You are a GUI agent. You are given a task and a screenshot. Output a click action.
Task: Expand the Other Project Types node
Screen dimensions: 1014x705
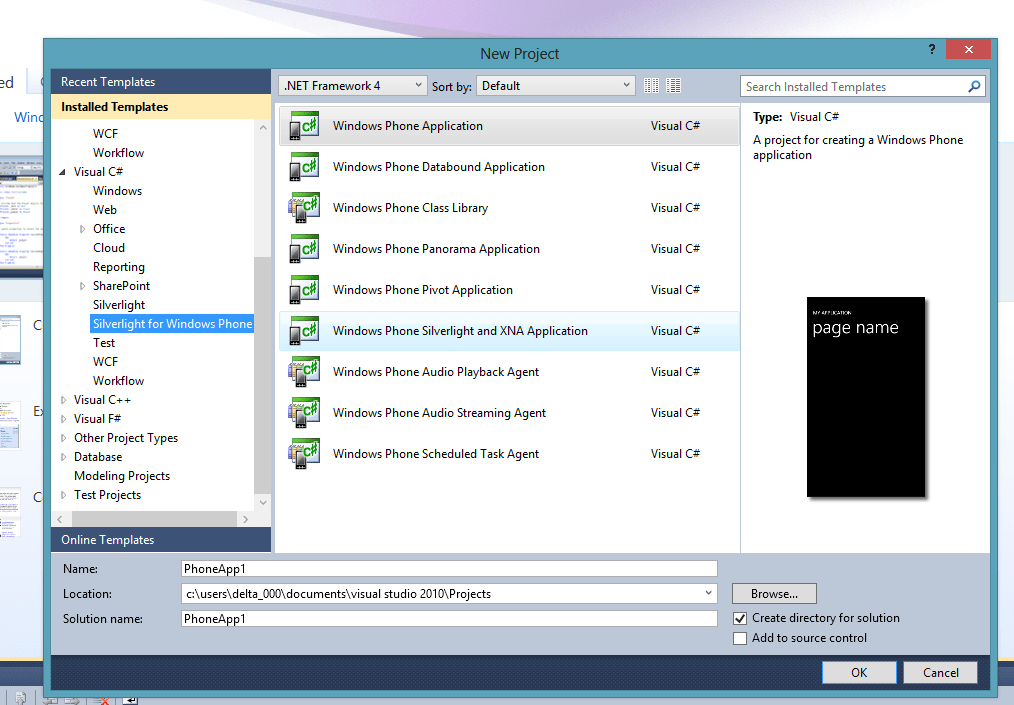click(x=63, y=438)
